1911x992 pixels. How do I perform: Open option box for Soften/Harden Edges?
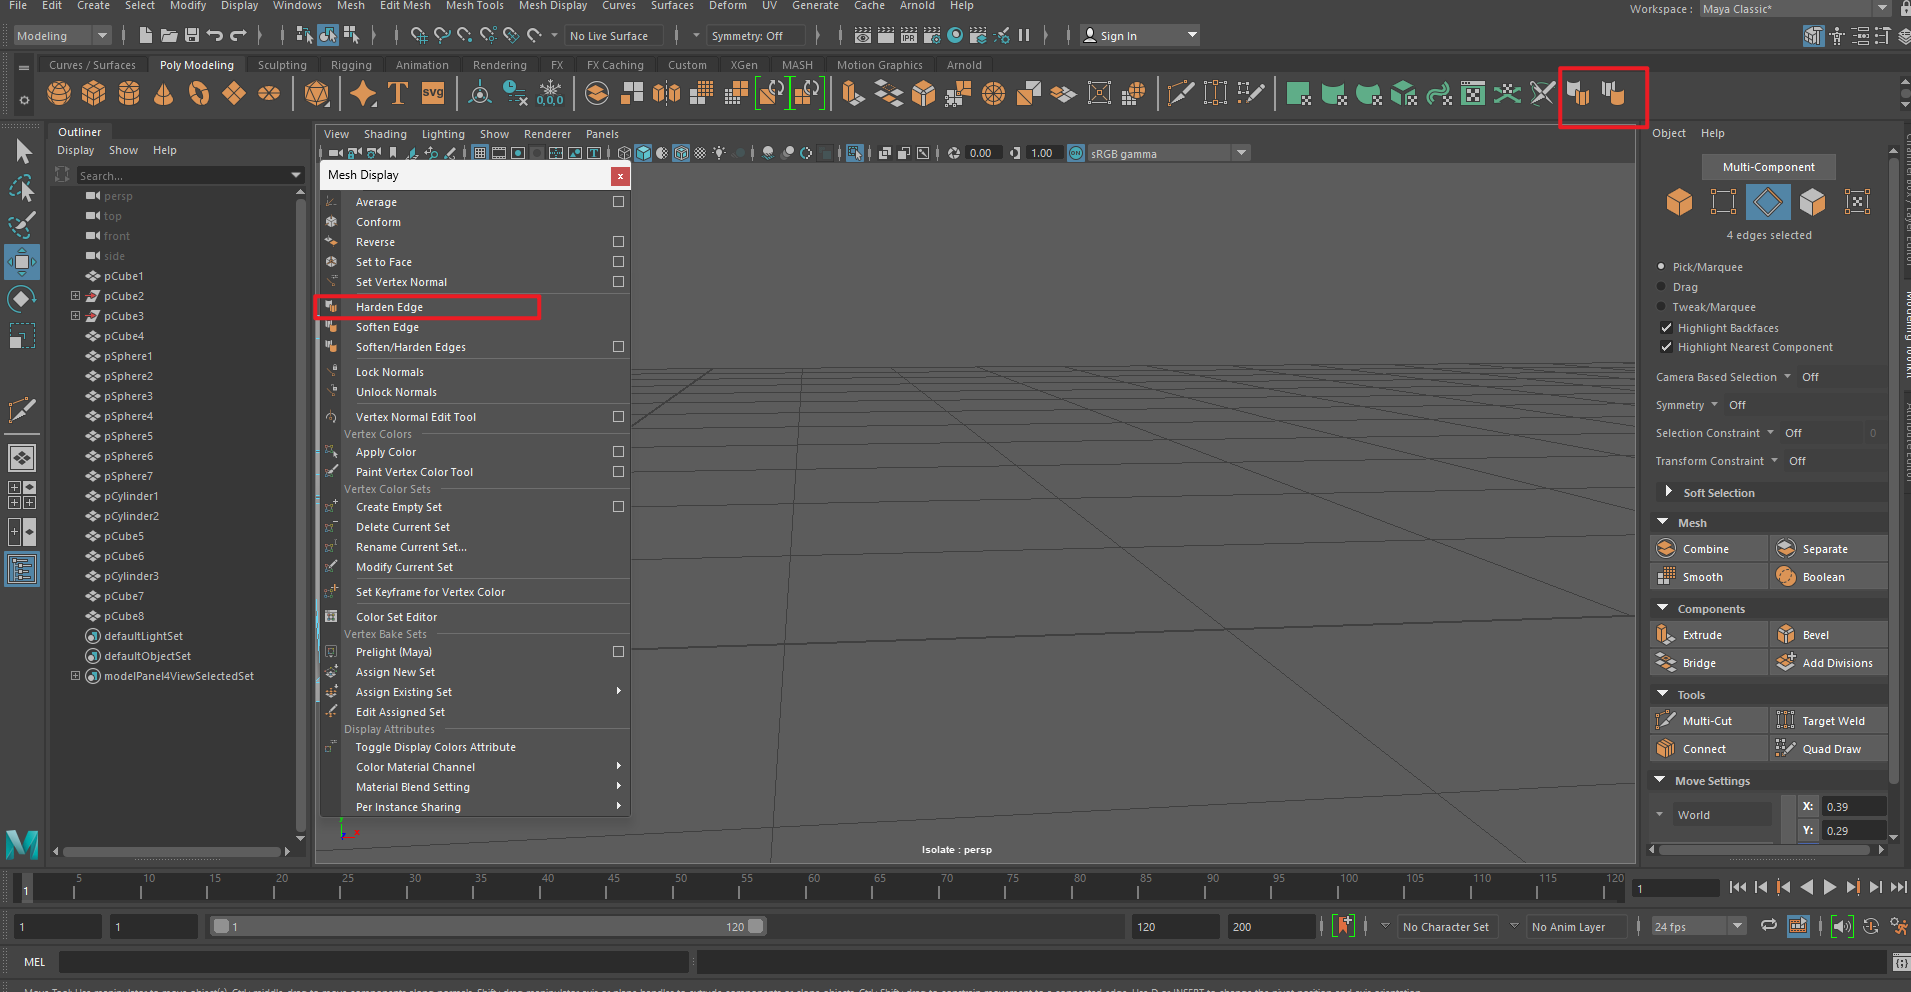[618, 347]
